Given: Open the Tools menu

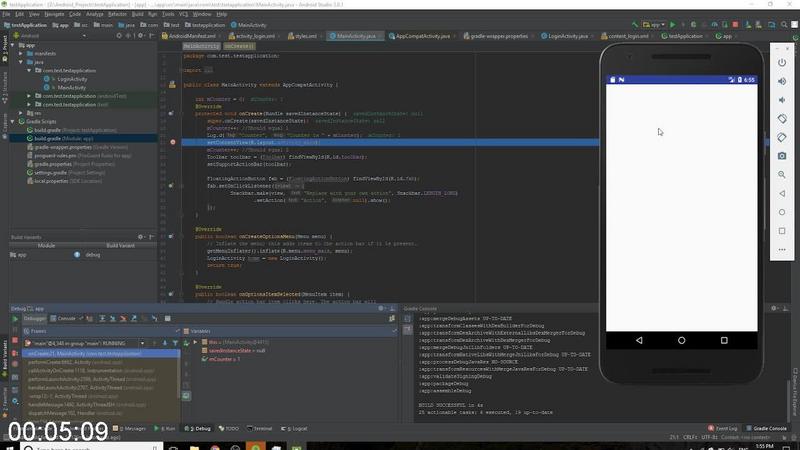Looking at the screenshot, I should tap(168, 14).
